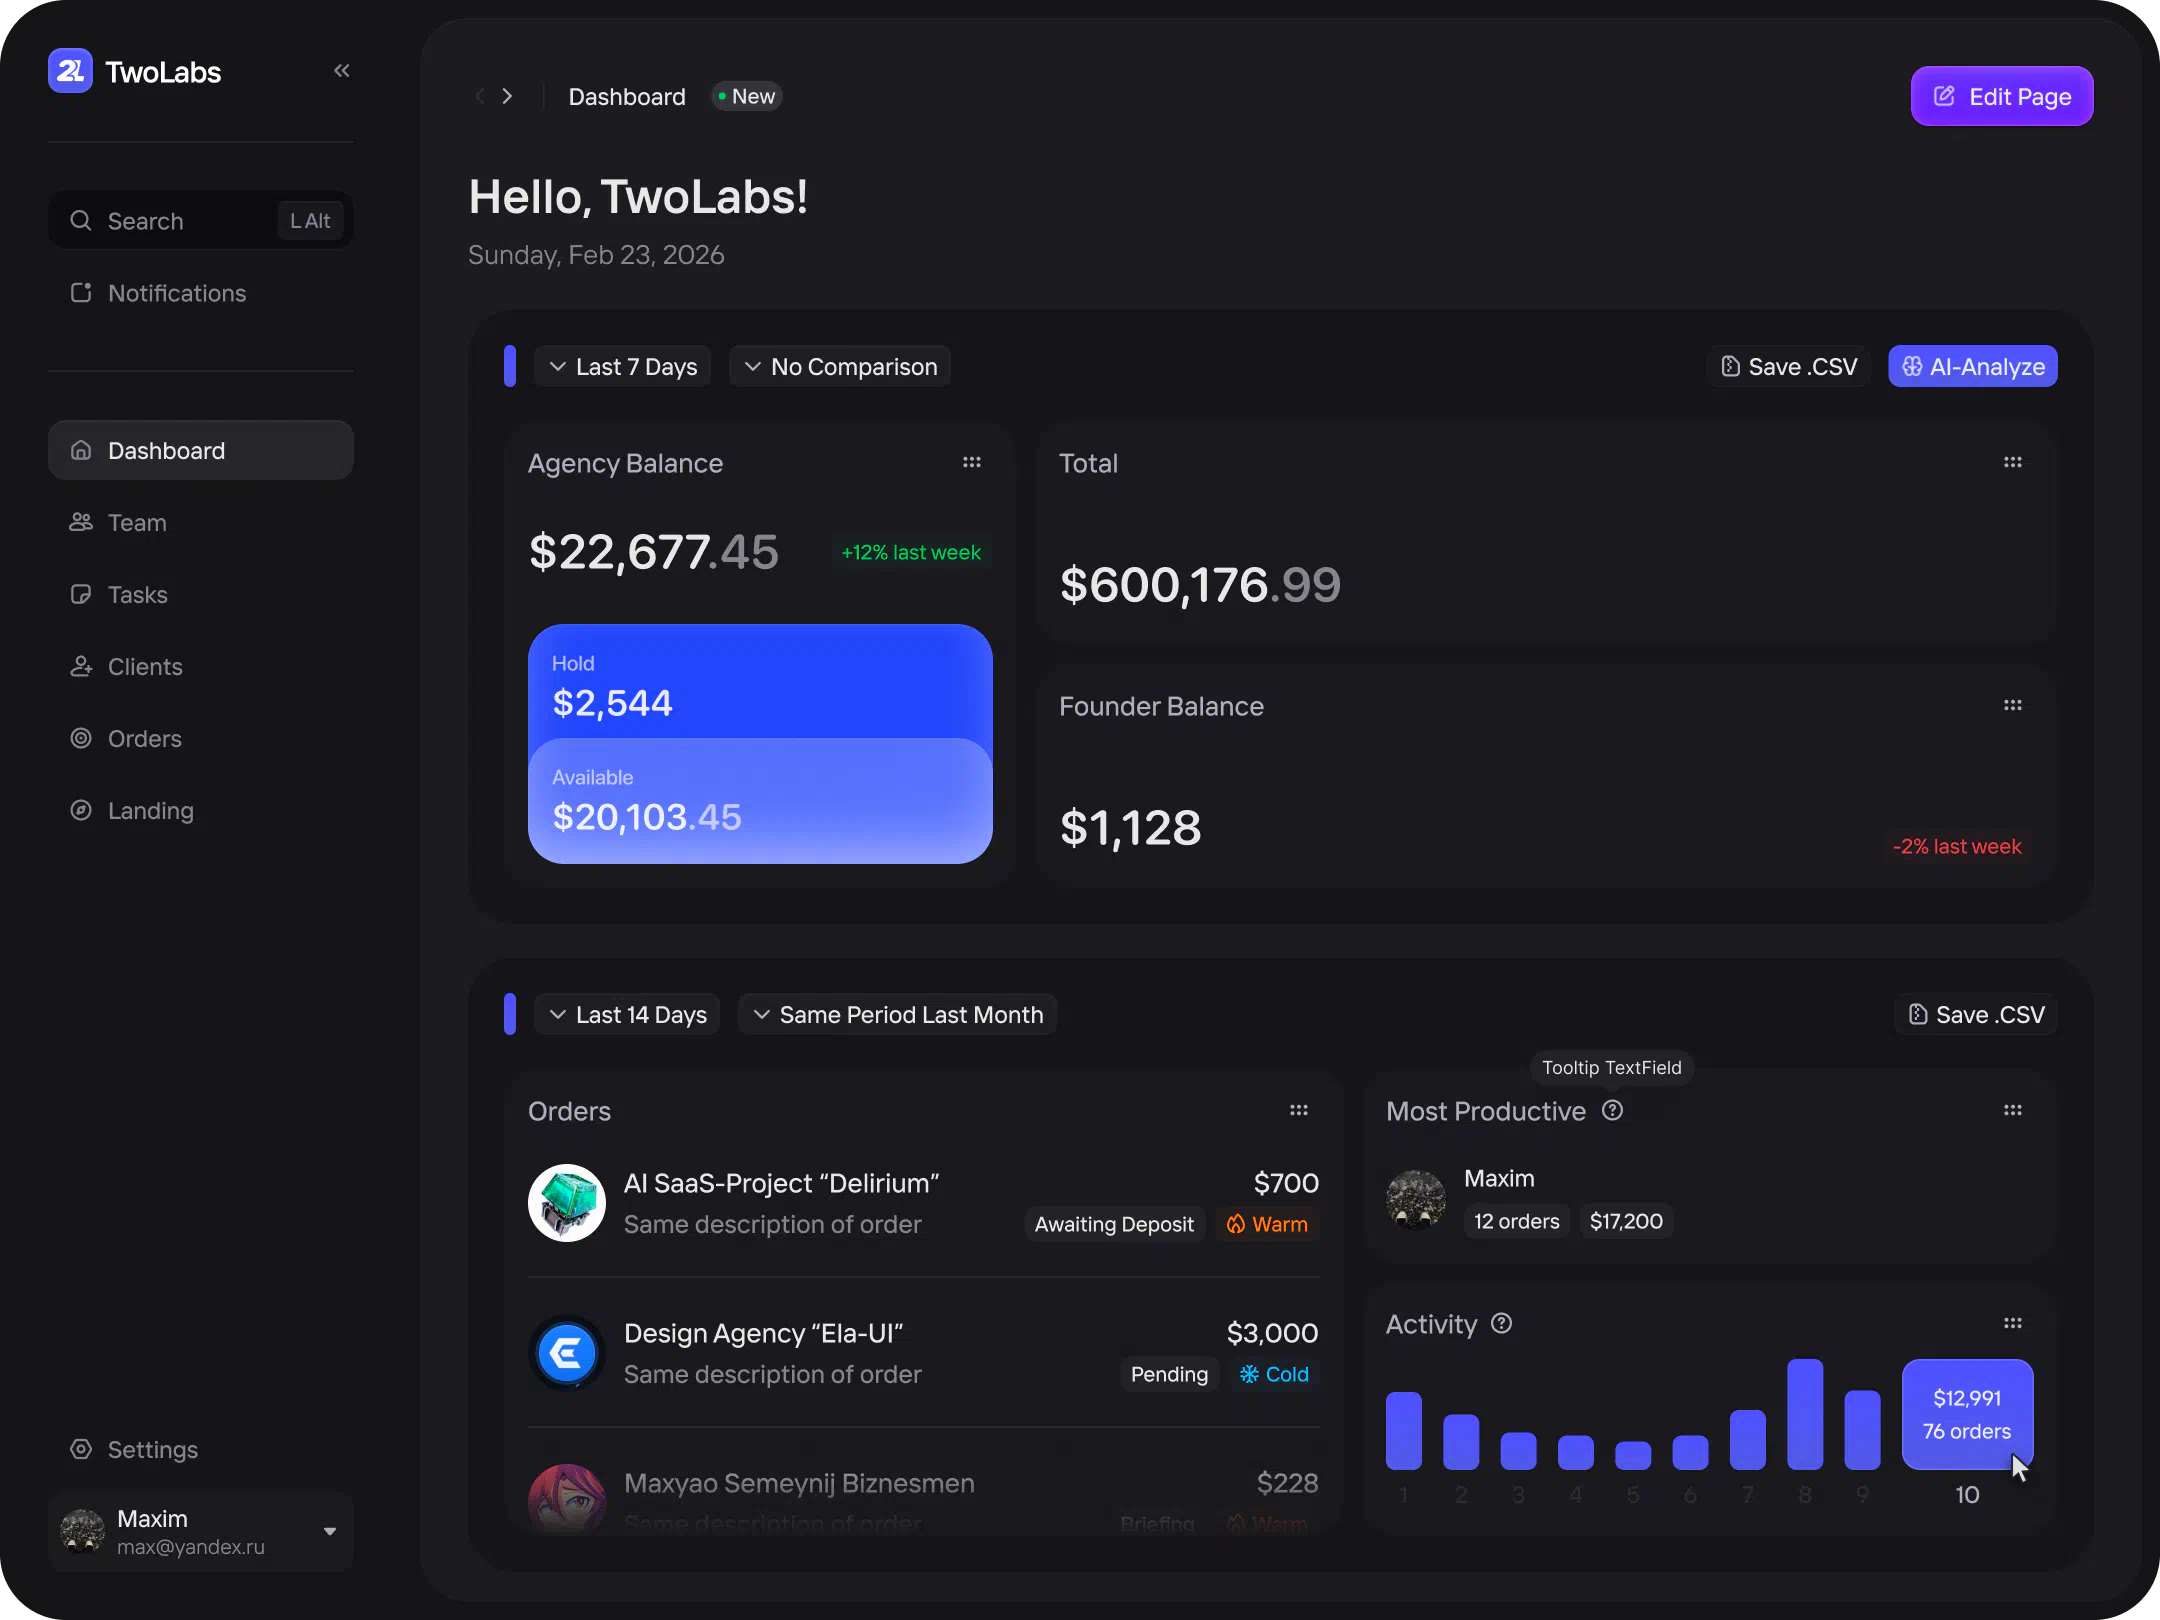
Task: Open the No Comparison dropdown
Action: tap(840, 367)
